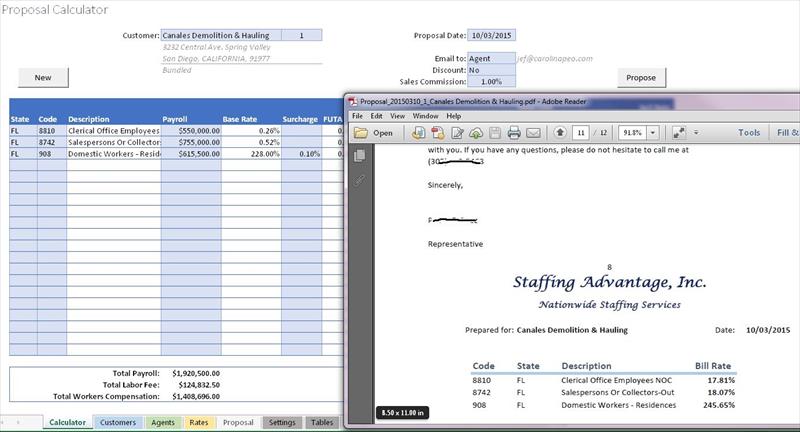The image size is (800, 432).
Task: Open the Window menu in Adobe Reader
Action: point(426,116)
